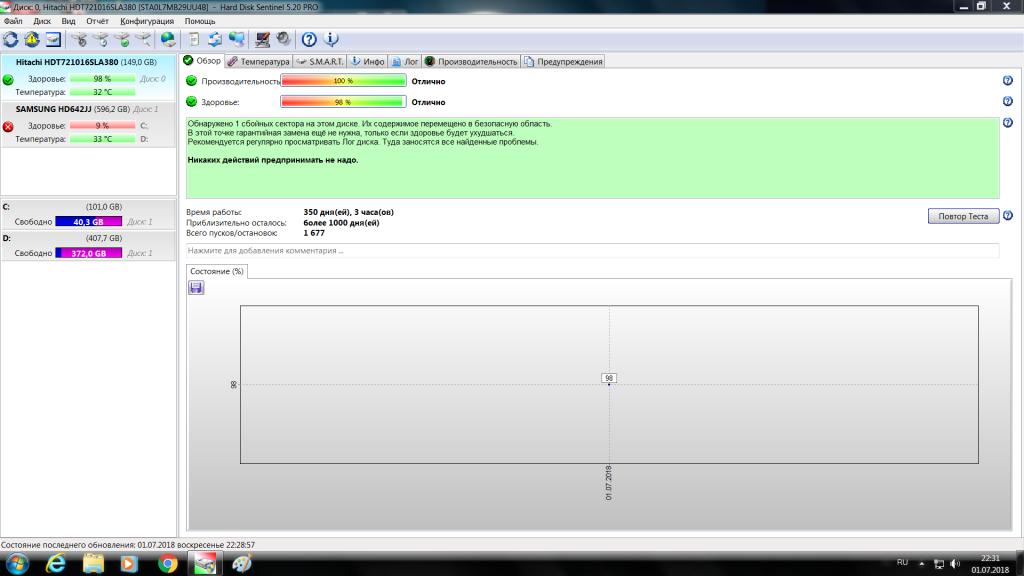Open the Диск menu
1024x576 pixels.
coord(42,20)
